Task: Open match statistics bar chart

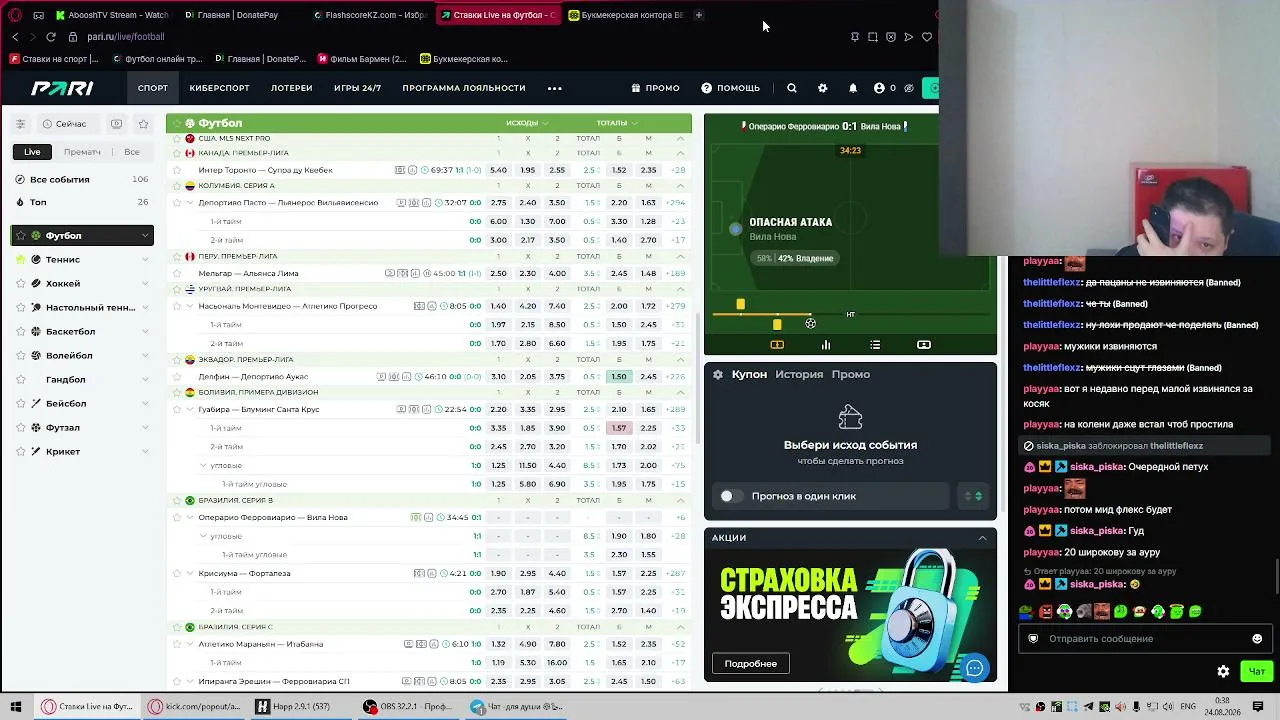Action: click(826, 345)
